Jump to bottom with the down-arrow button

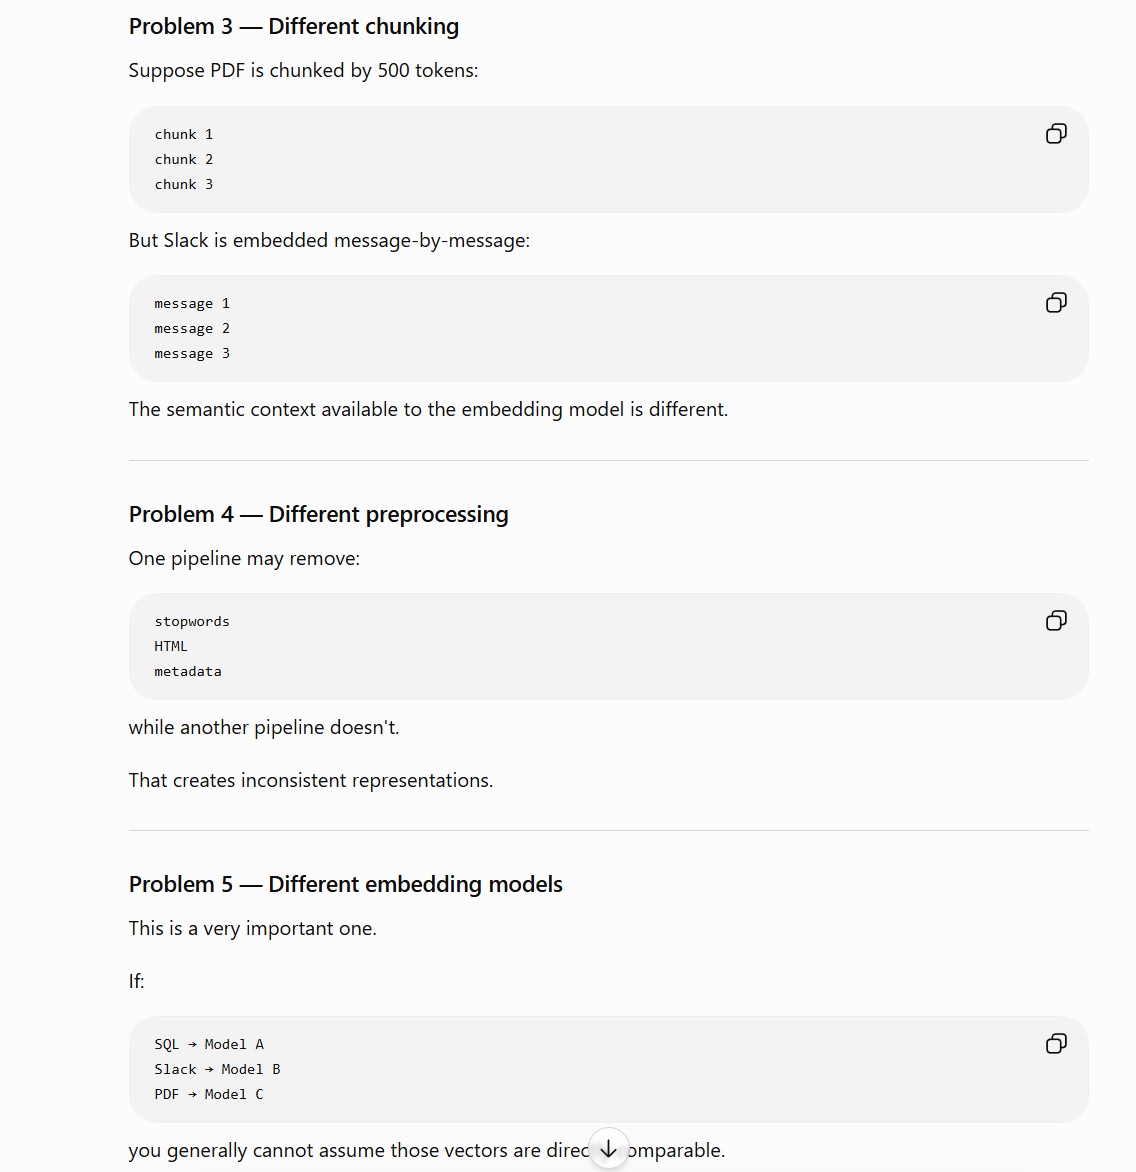608,1148
